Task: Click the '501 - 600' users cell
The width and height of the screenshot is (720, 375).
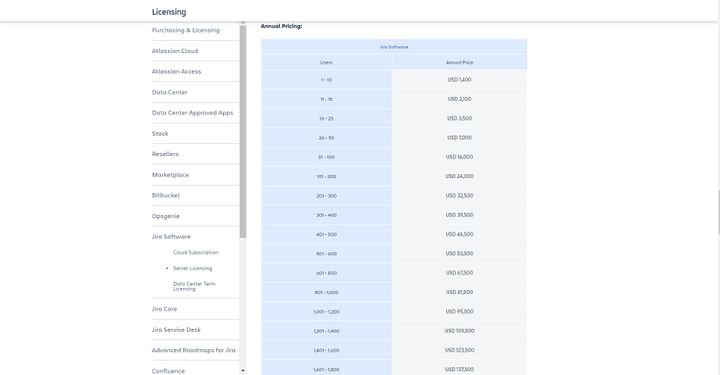Action: pyautogui.click(x=326, y=253)
